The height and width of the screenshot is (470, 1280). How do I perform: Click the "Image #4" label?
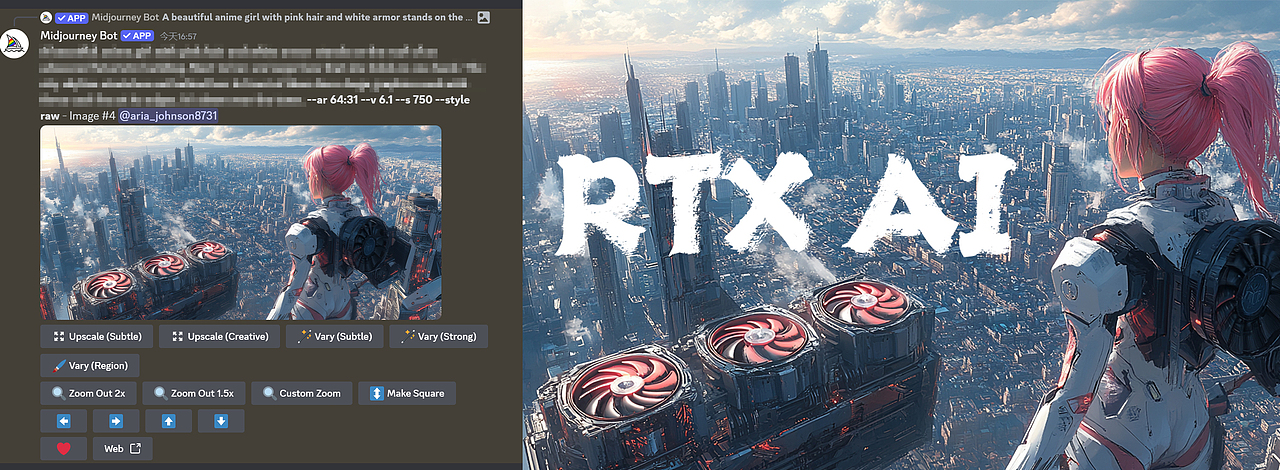[92, 116]
